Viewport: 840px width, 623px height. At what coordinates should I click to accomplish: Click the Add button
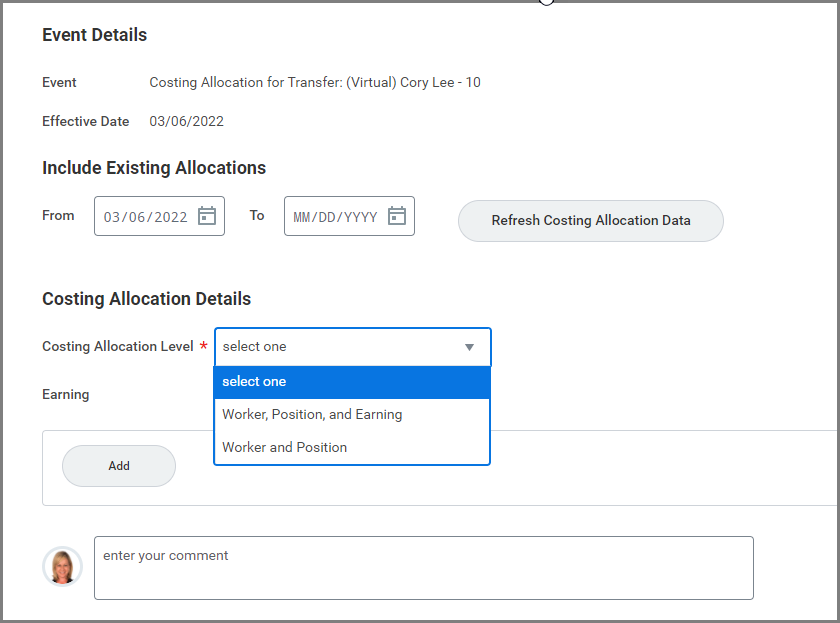click(x=119, y=466)
